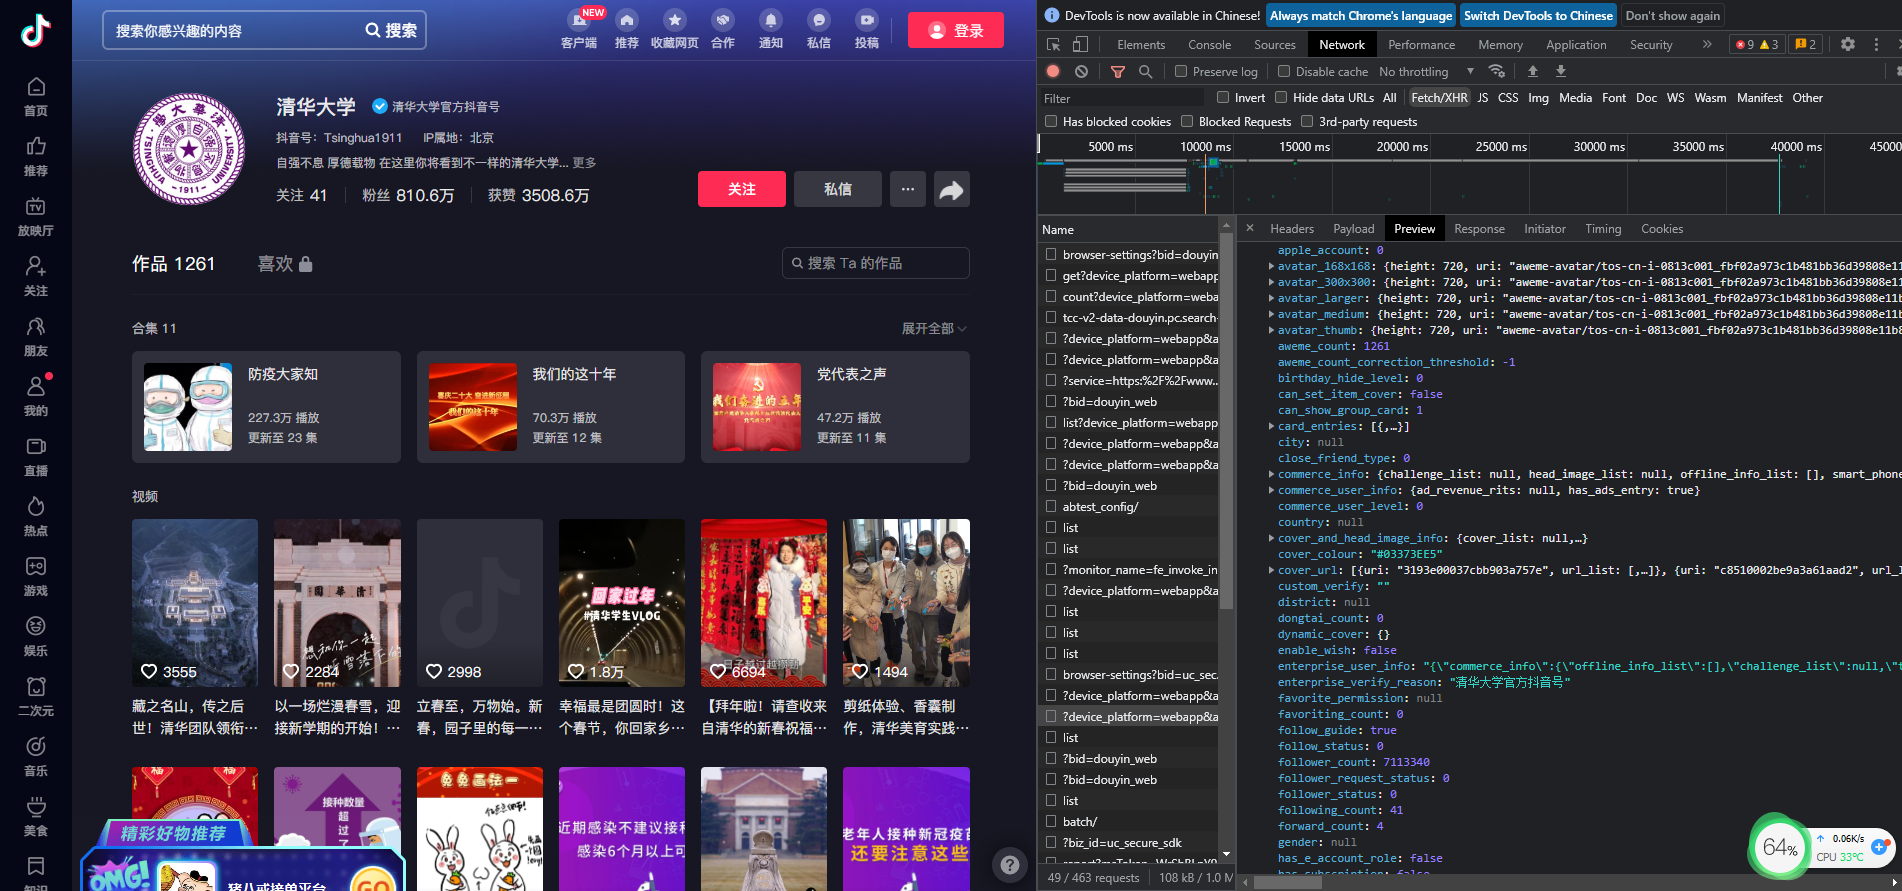This screenshot has height=891, width=1902.
Task: Click the 收藏网页 star icon
Action: coord(675,20)
